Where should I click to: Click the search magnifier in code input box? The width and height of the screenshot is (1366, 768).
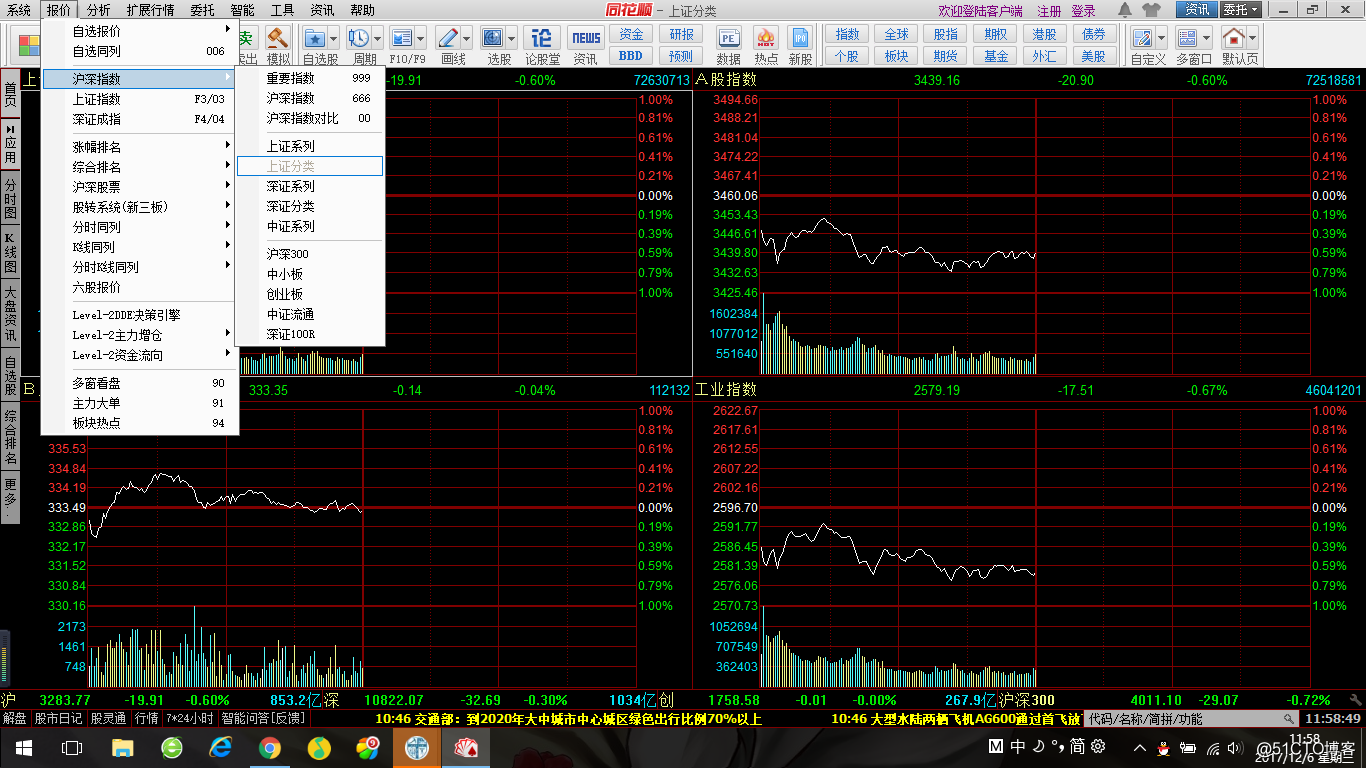(1290, 718)
